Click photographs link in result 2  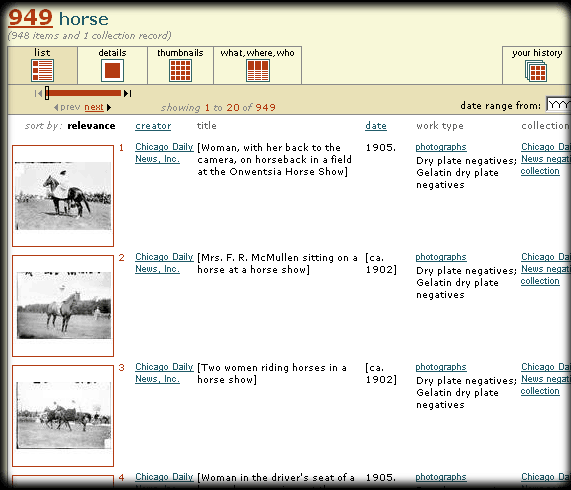(x=441, y=257)
